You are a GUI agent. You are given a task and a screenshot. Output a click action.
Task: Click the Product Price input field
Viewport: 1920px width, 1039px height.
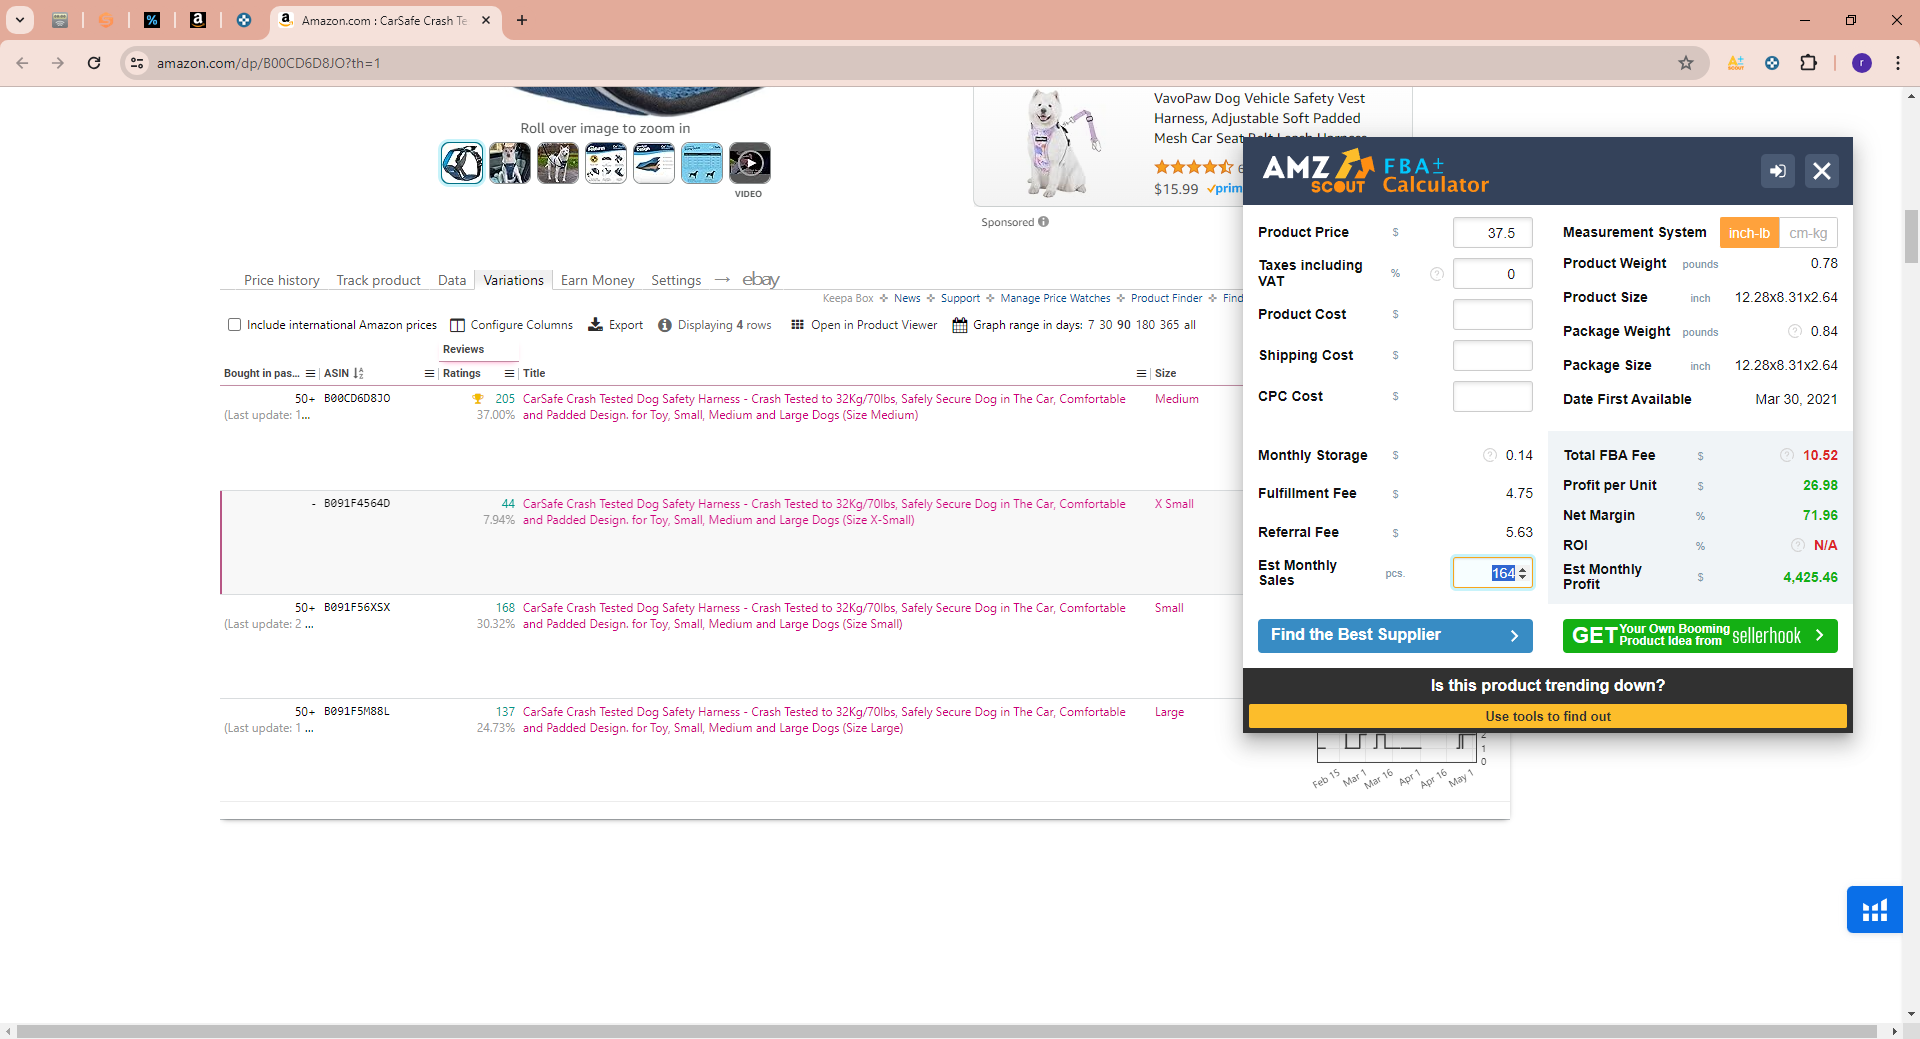(x=1492, y=233)
